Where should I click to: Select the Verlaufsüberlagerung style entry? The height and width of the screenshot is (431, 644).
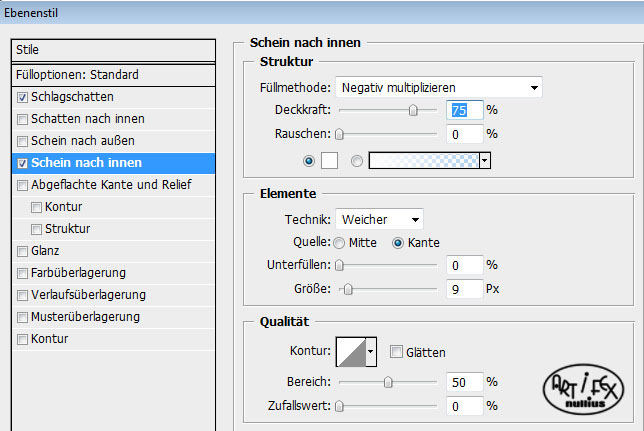point(113,295)
